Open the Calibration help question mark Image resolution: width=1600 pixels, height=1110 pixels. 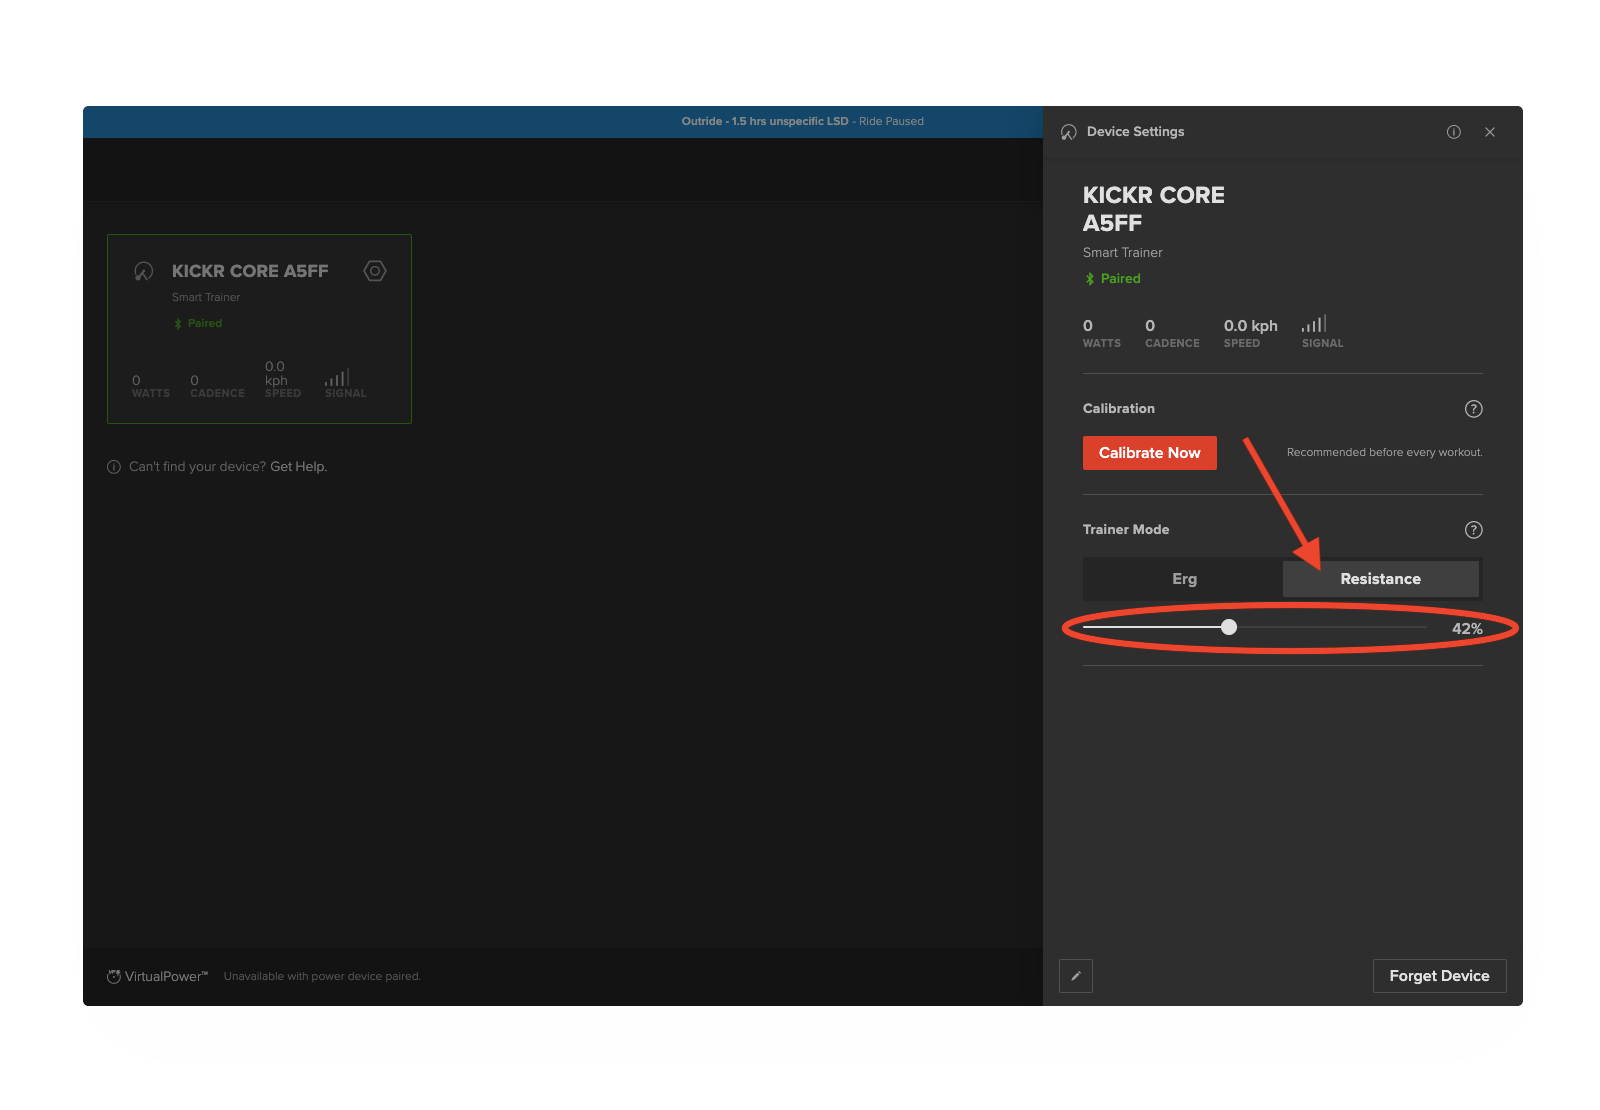[1473, 409]
